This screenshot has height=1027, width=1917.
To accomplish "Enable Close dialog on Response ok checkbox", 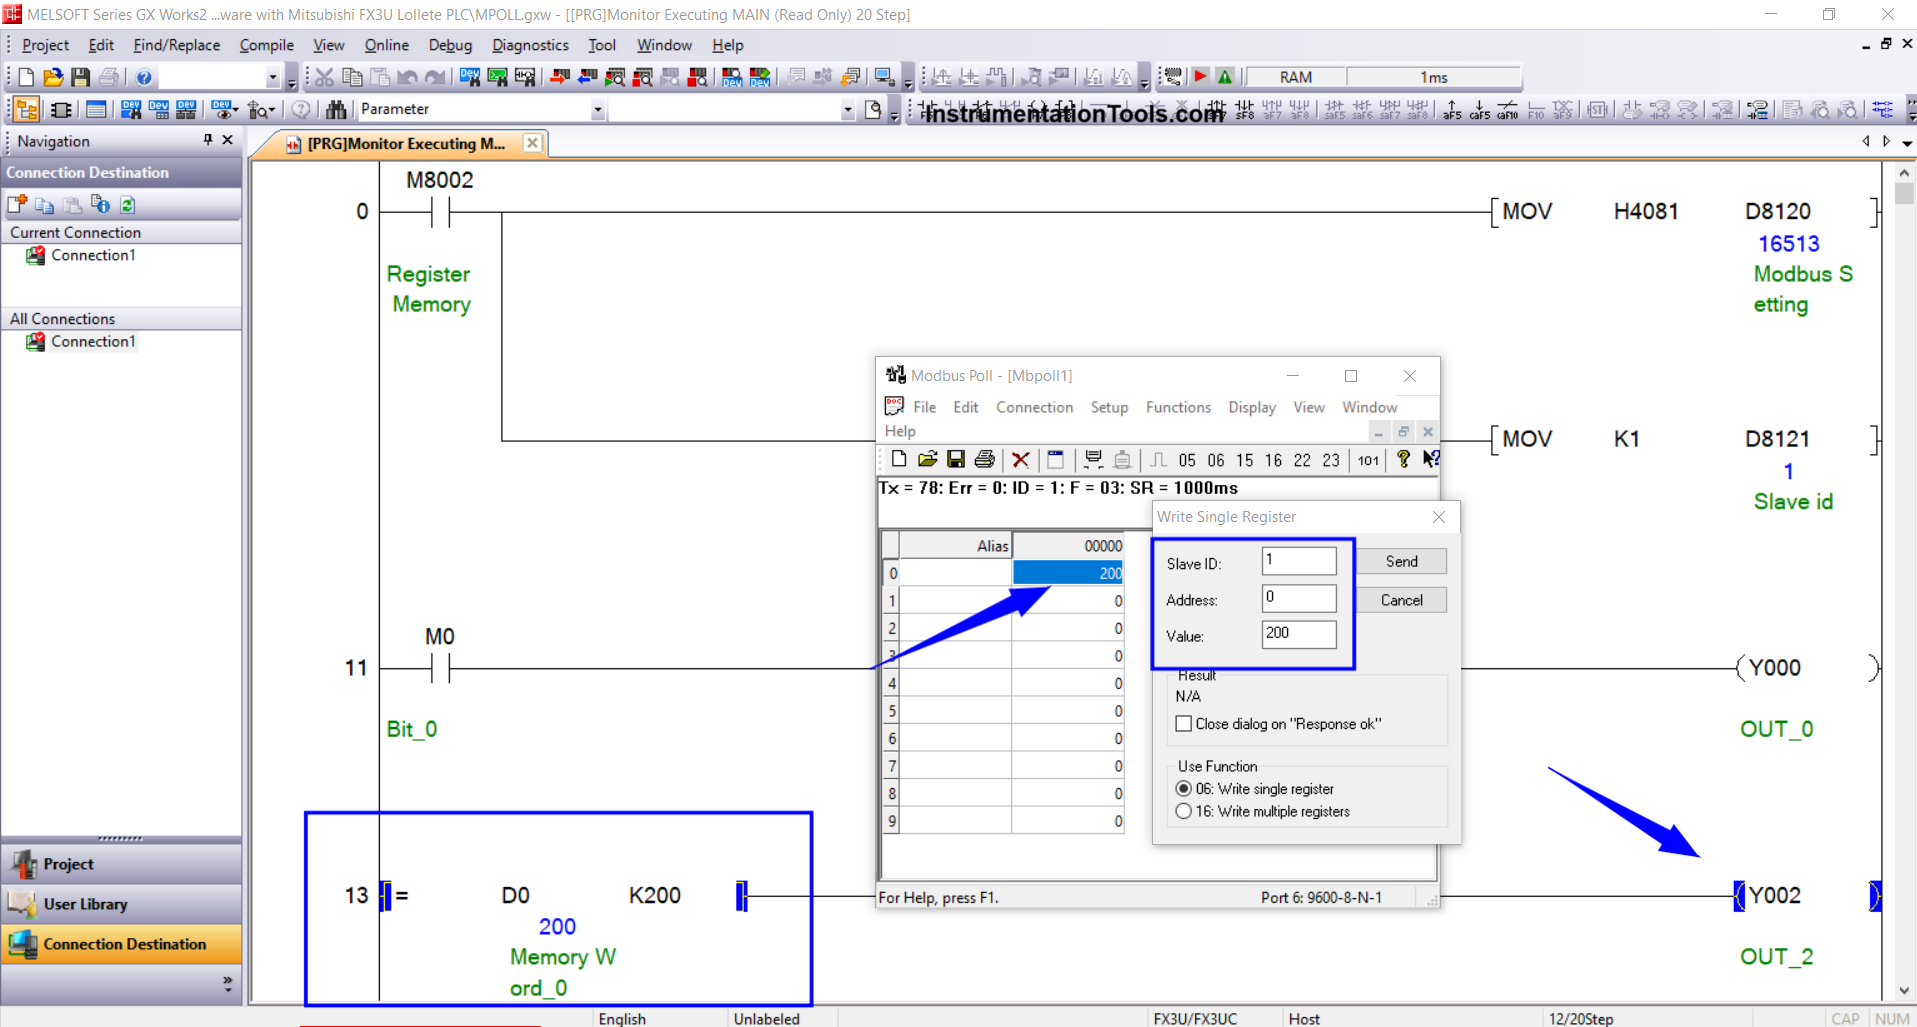I will point(1184,724).
